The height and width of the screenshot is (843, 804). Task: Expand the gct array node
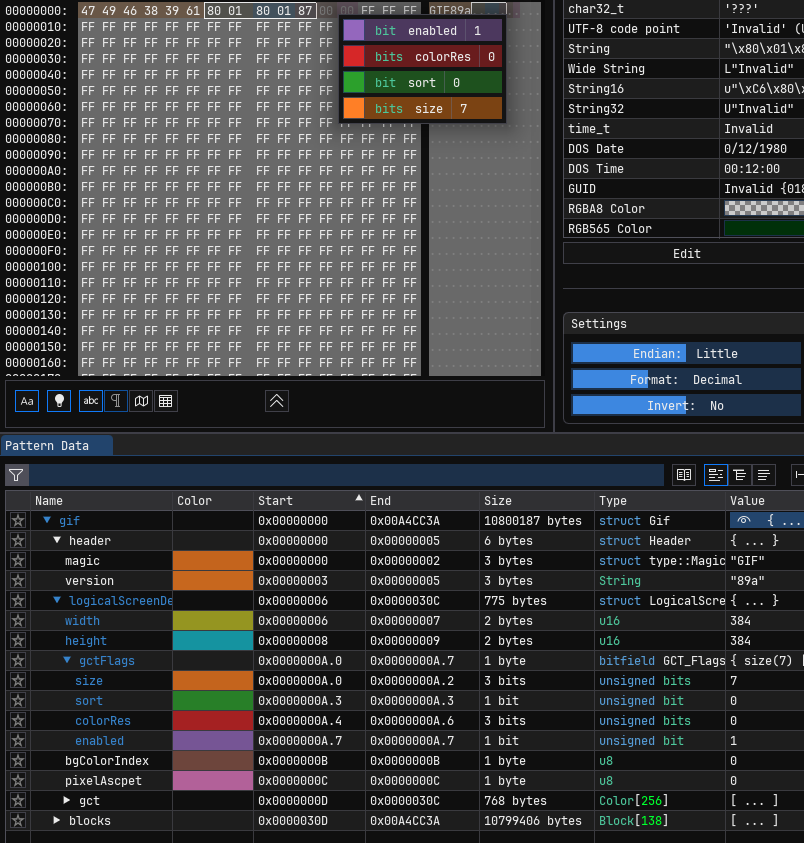(67, 800)
